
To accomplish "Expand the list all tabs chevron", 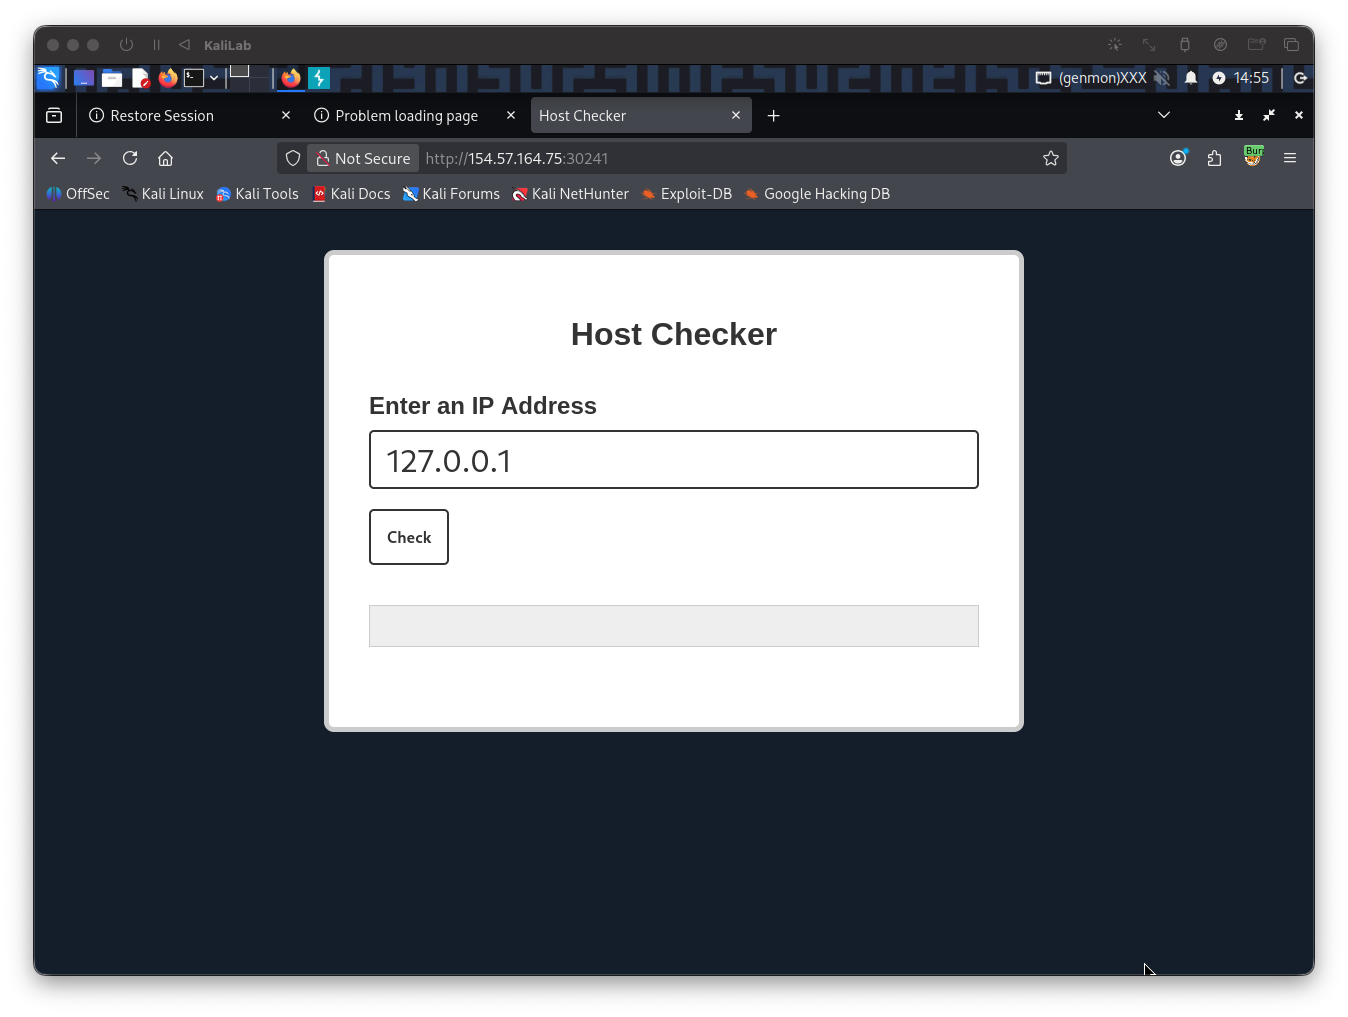I will [1164, 115].
